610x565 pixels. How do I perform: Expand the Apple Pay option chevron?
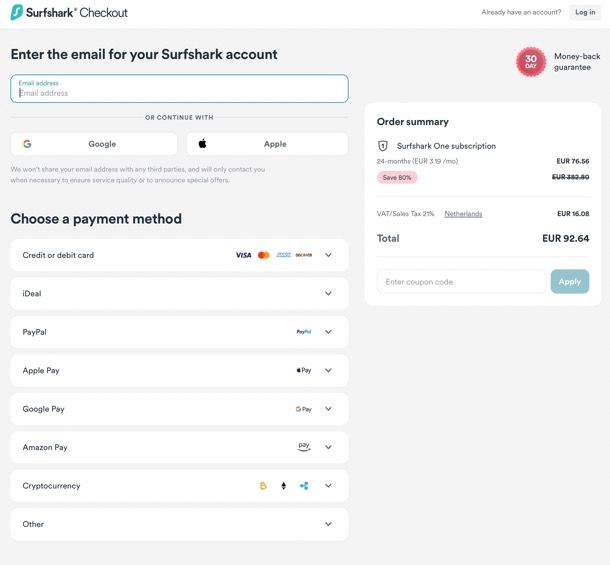pyautogui.click(x=328, y=370)
